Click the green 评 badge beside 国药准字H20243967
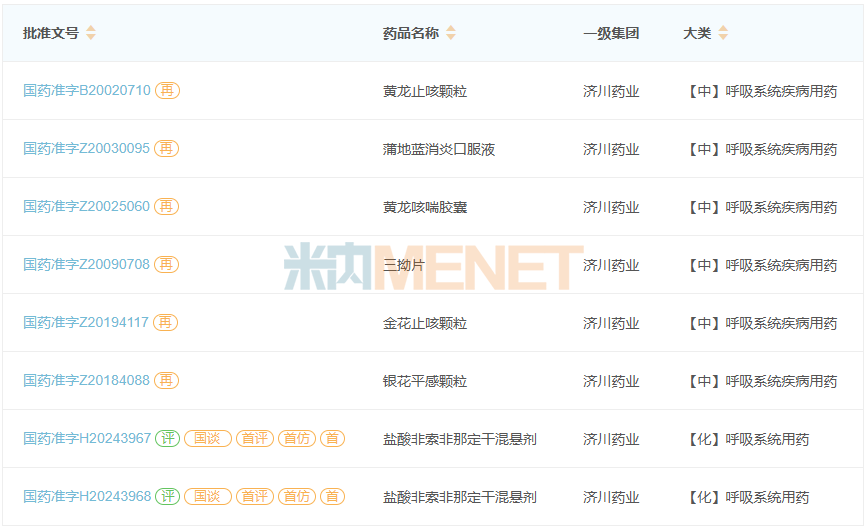Viewport: 868px width, 531px height. pyautogui.click(x=168, y=439)
